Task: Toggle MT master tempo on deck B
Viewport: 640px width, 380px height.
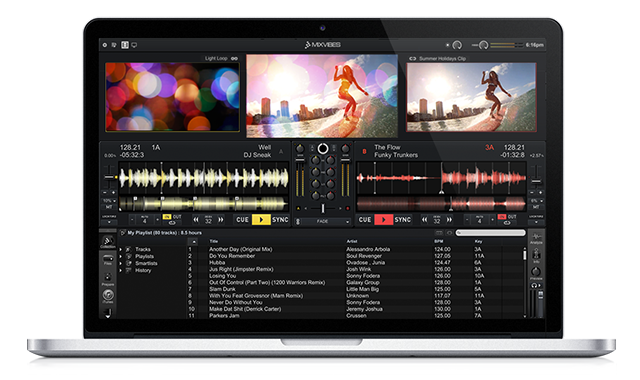Action: pos(536,207)
